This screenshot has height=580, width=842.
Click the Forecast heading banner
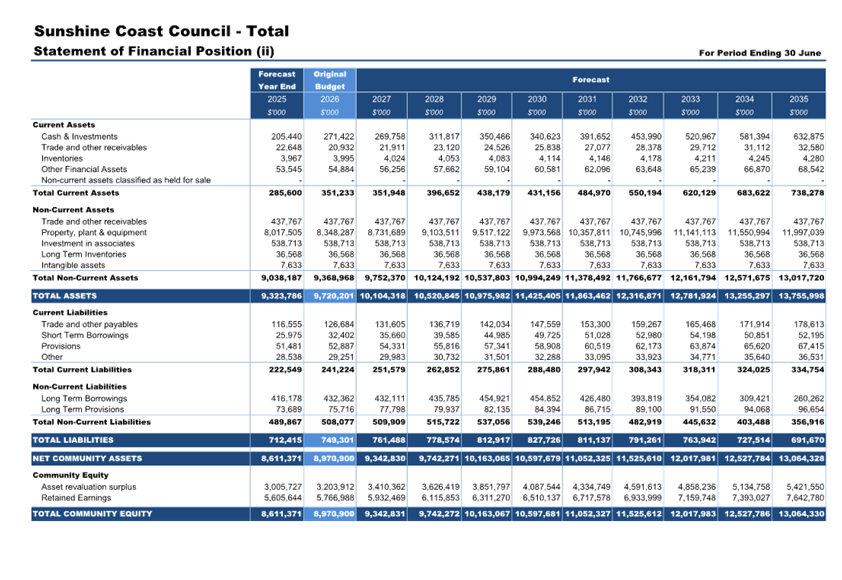pos(590,80)
